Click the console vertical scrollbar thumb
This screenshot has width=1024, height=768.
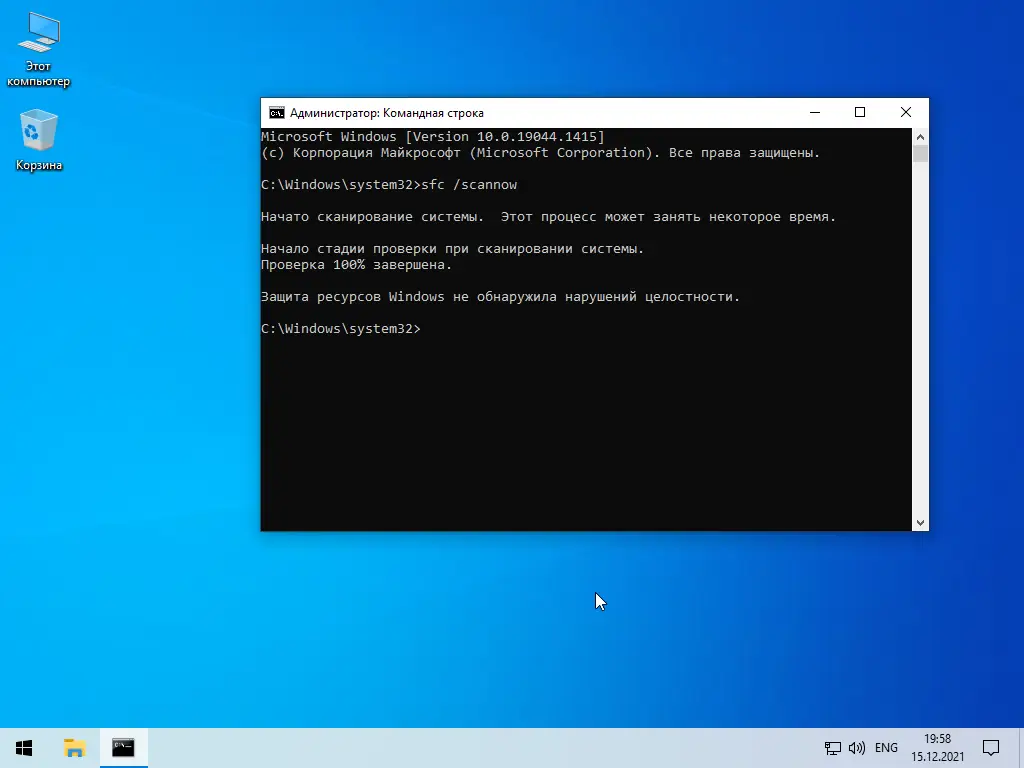[x=920, y=153]
